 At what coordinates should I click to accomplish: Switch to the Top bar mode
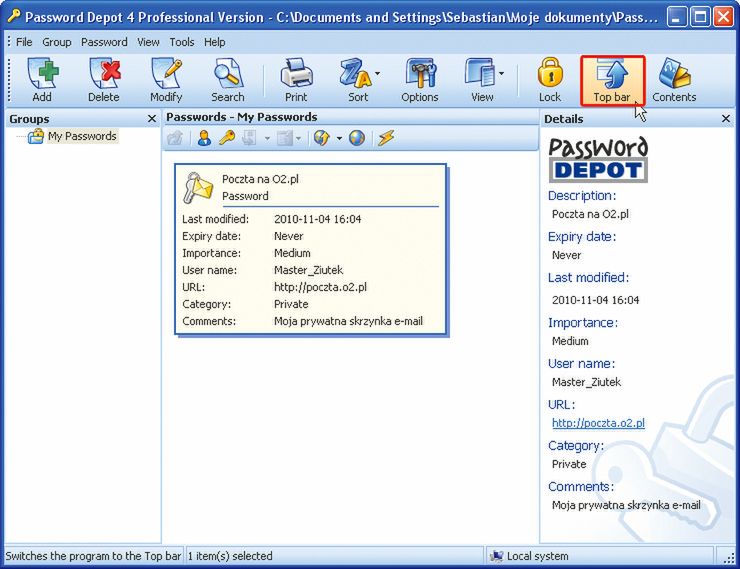pos(612,80)
